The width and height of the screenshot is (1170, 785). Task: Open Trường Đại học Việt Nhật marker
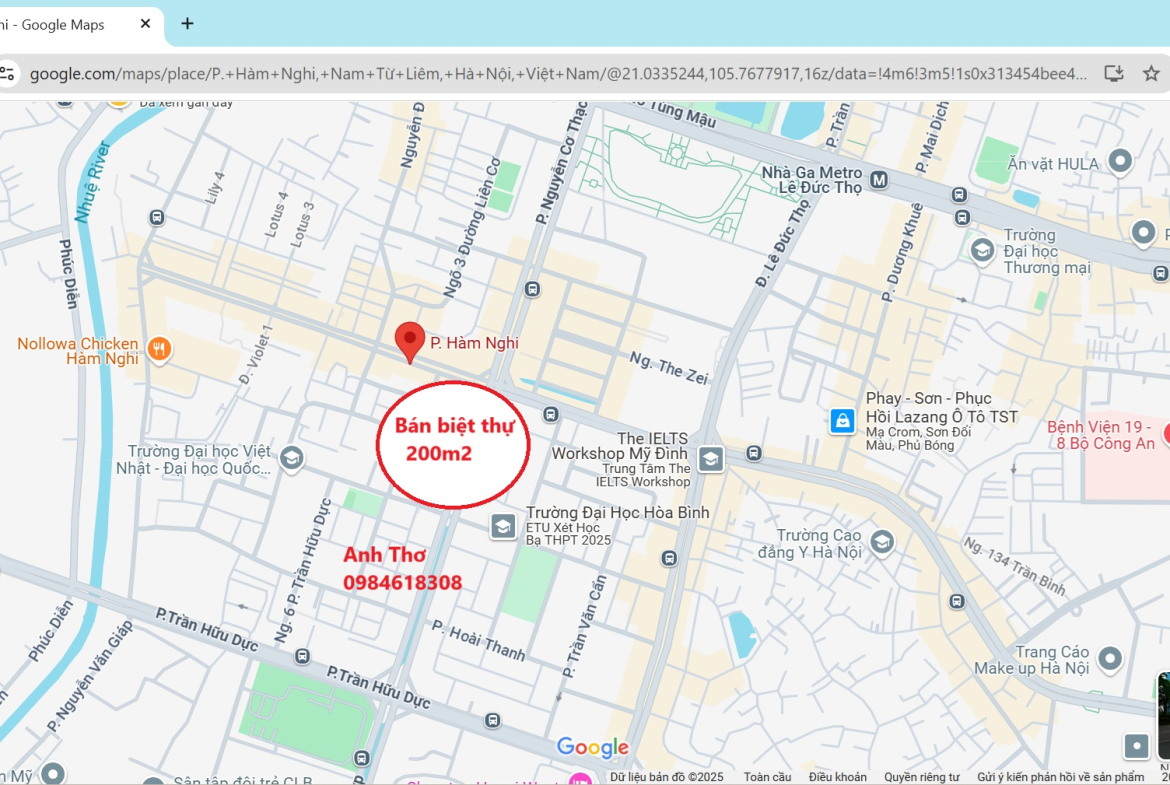(292, 458)
